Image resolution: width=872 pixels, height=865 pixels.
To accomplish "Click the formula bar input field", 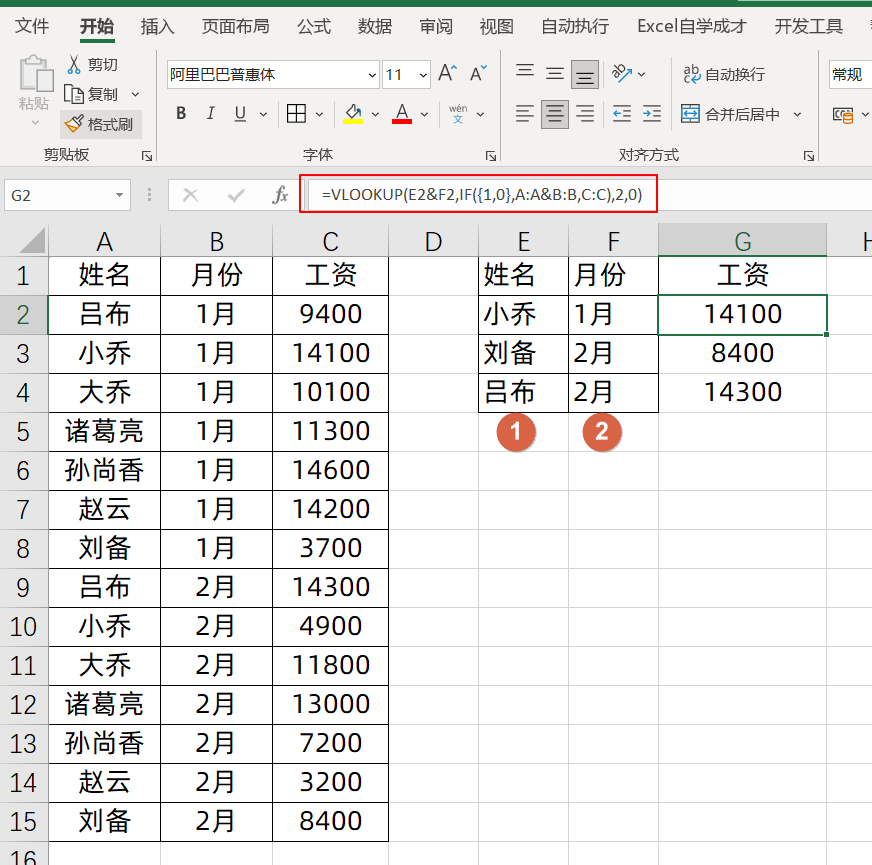I will [x=589, y=195].
